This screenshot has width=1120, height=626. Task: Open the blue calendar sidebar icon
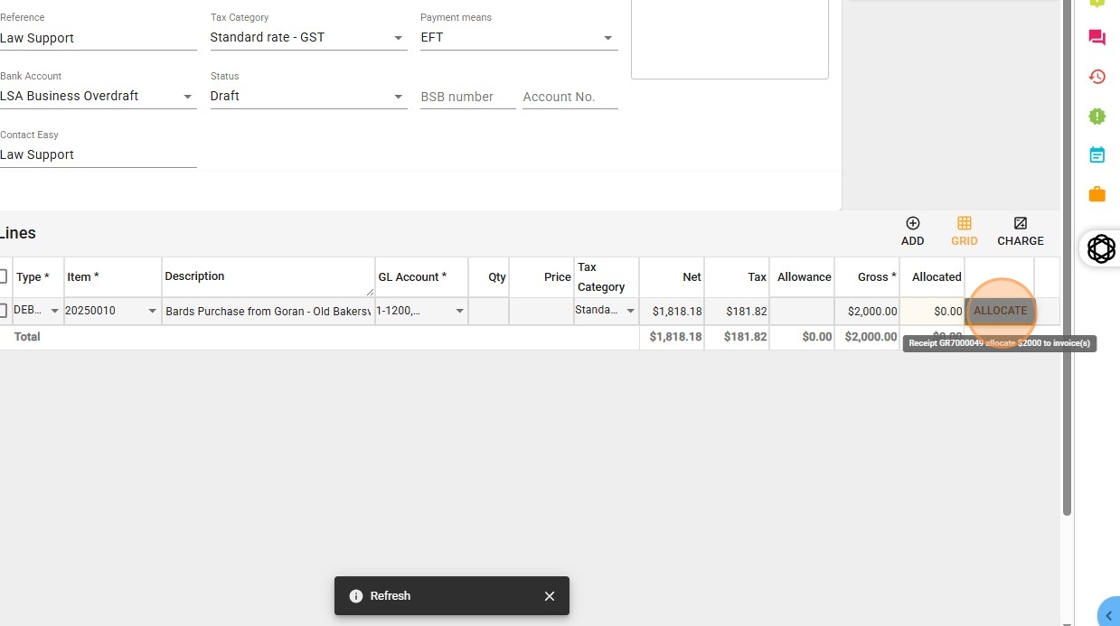tap(1096, 154)
